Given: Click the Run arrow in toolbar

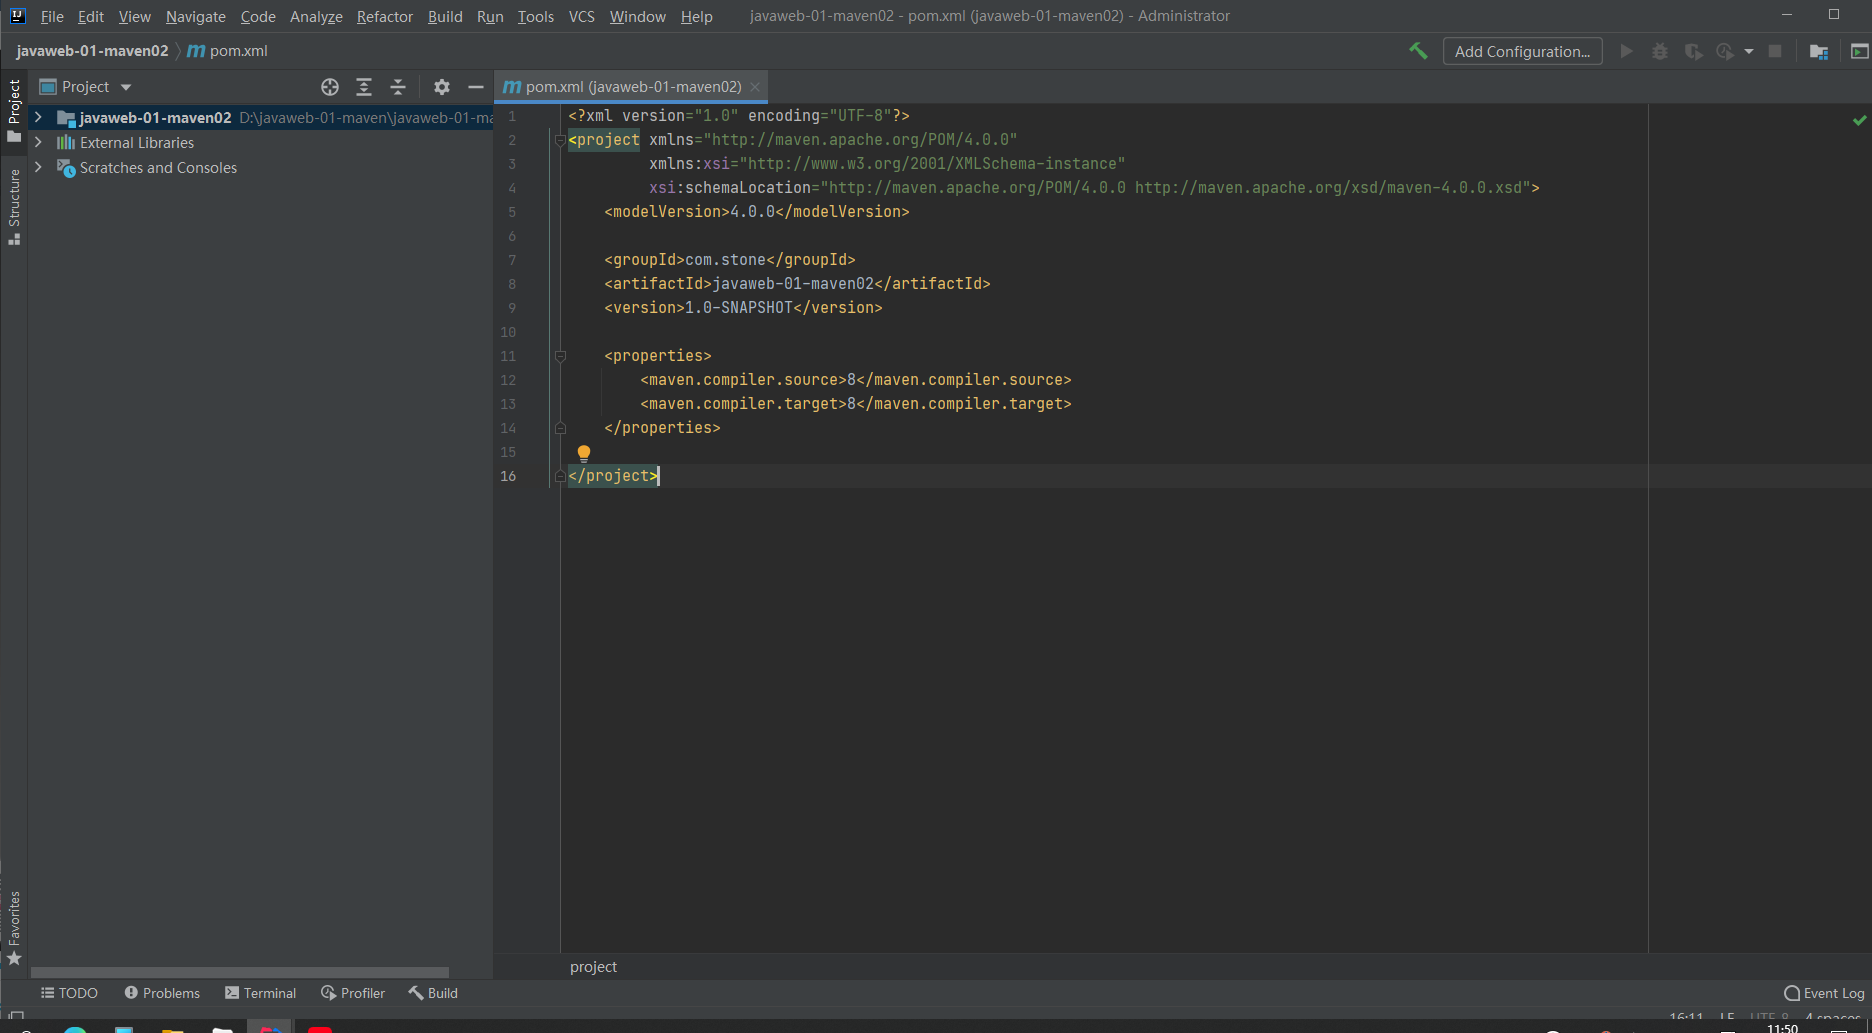Looking at the screenshot, I should [1627, 51].
